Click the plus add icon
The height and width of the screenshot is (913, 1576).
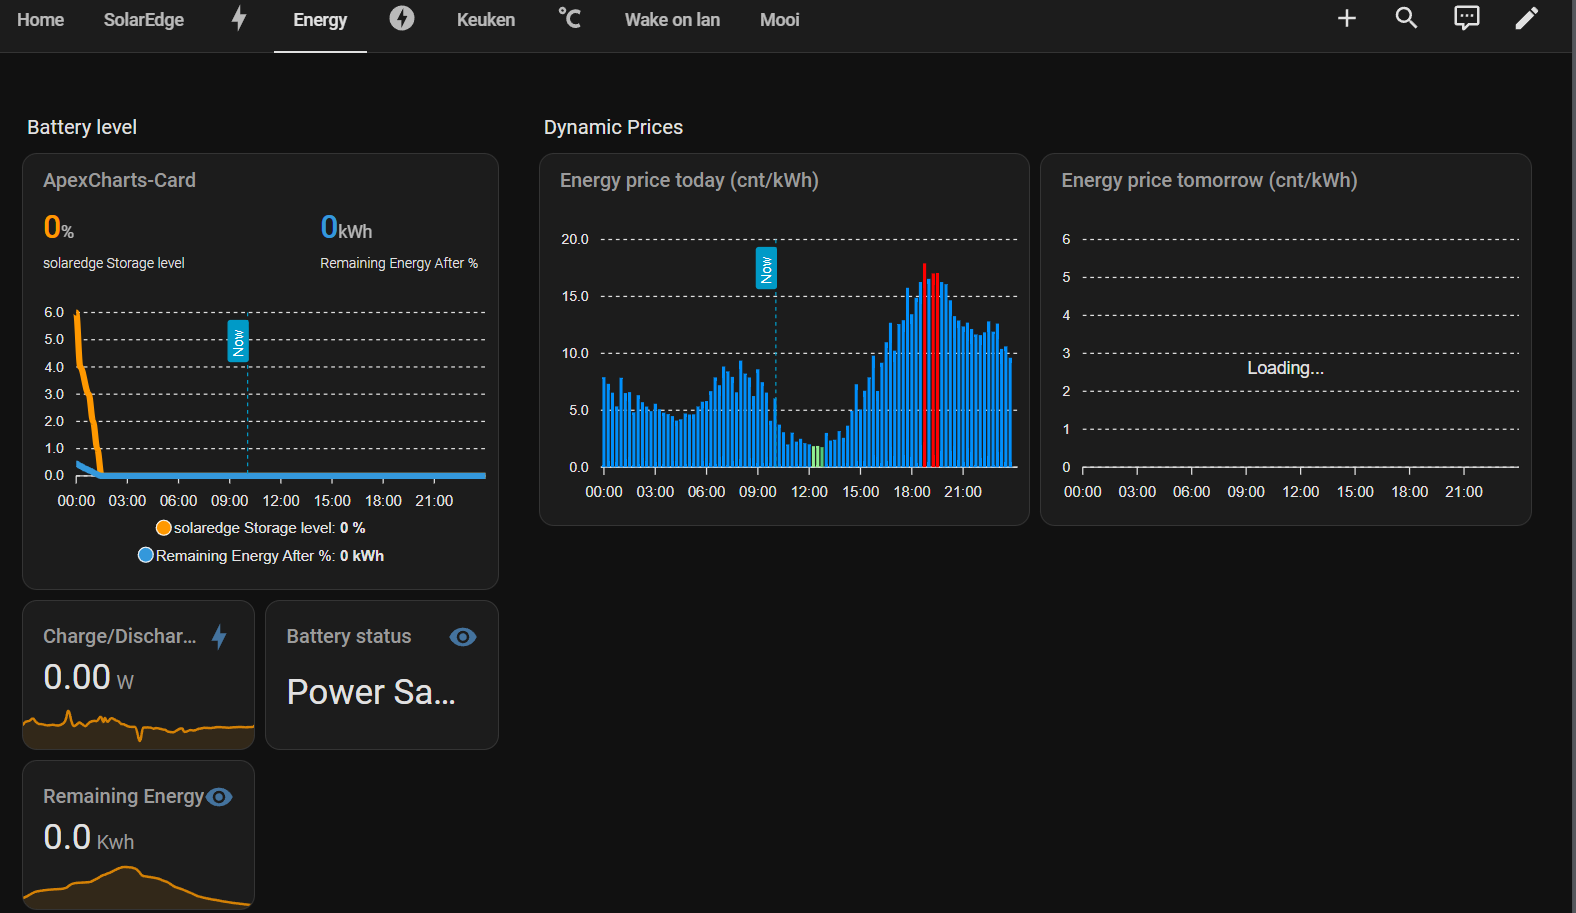coord(1347,18)
